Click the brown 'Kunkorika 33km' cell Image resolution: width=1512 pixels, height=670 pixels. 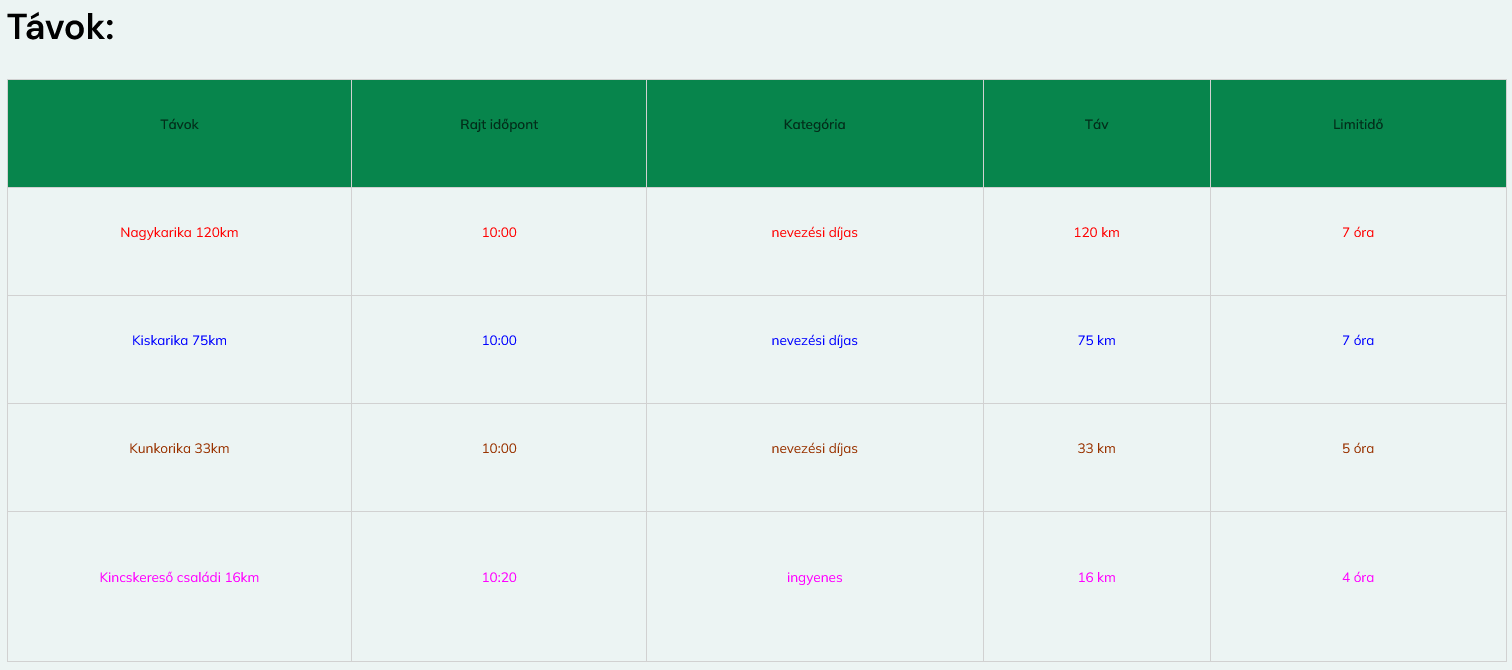coord(179,449)
